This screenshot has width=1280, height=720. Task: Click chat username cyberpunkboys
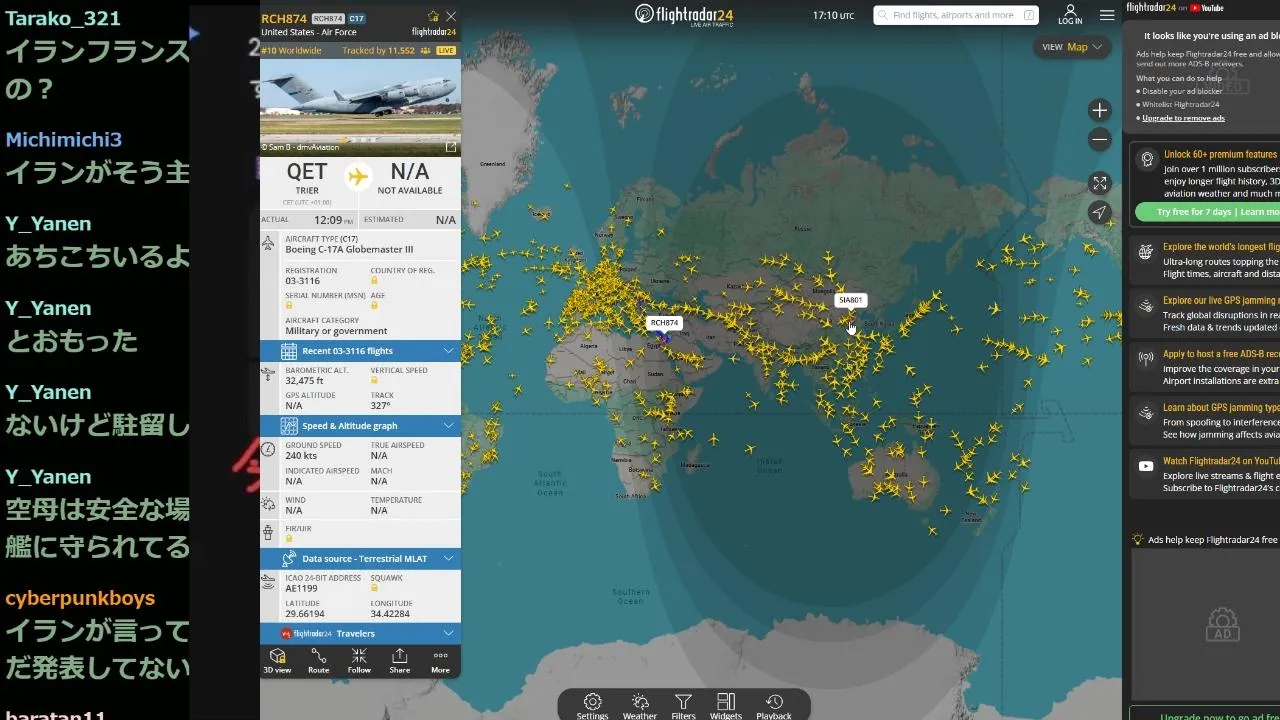coord(80,598)
